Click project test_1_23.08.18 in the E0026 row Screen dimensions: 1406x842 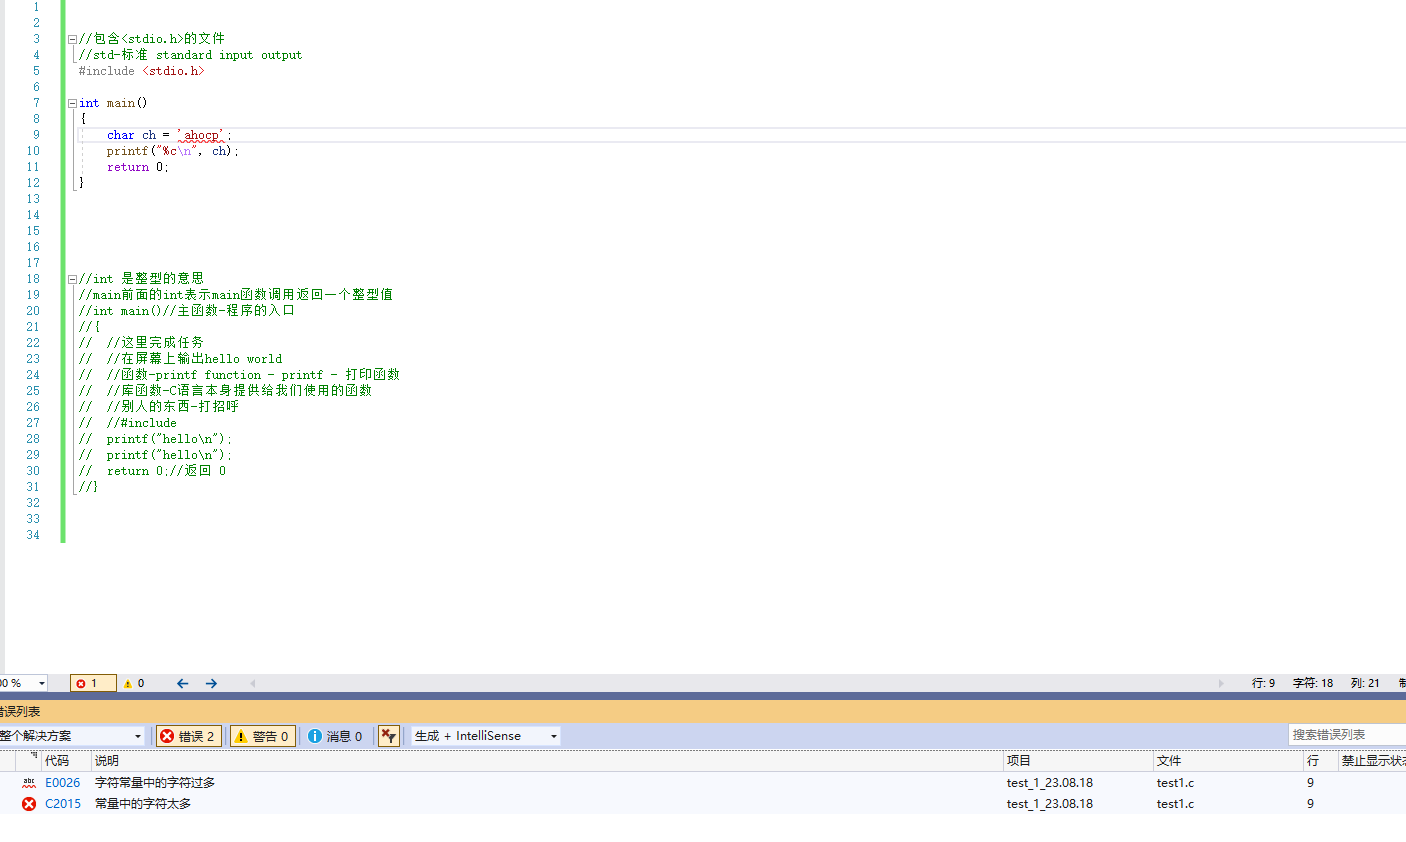click(1049, 783)
